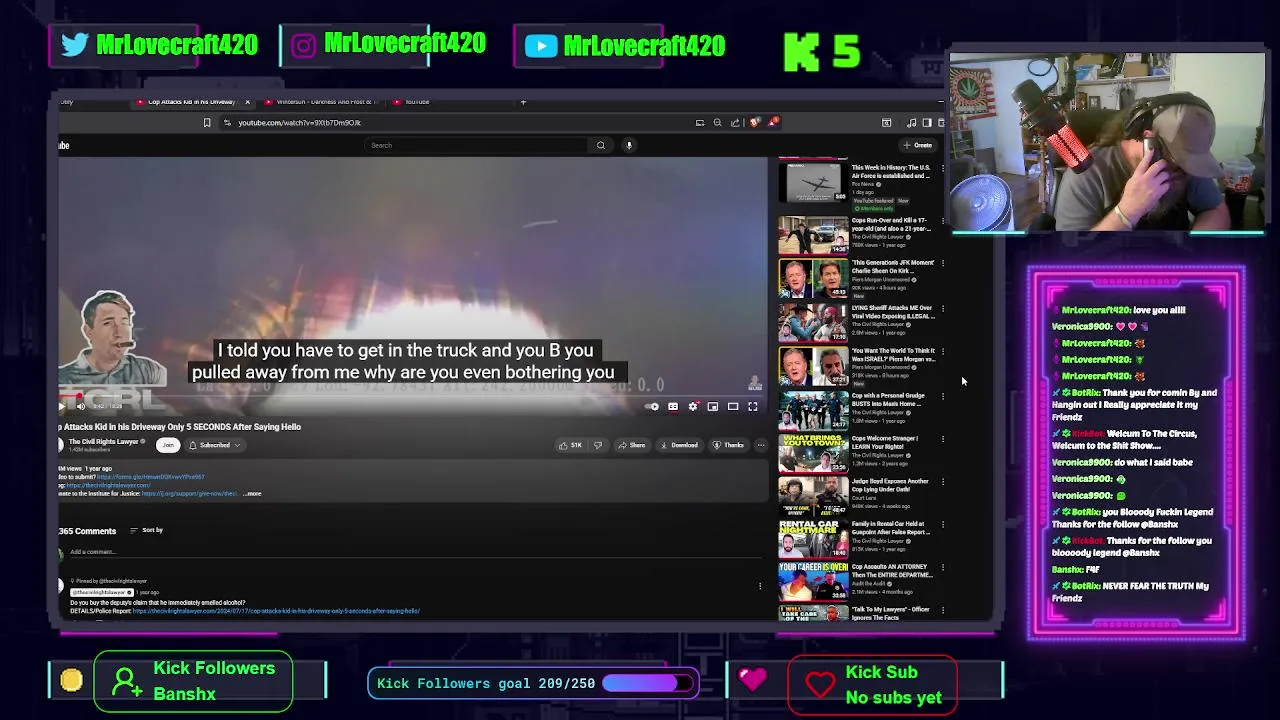Open The Civil Rights Lawyer channel name
Viewport: 1280px width, 720px height.
(x=103, y=441)
